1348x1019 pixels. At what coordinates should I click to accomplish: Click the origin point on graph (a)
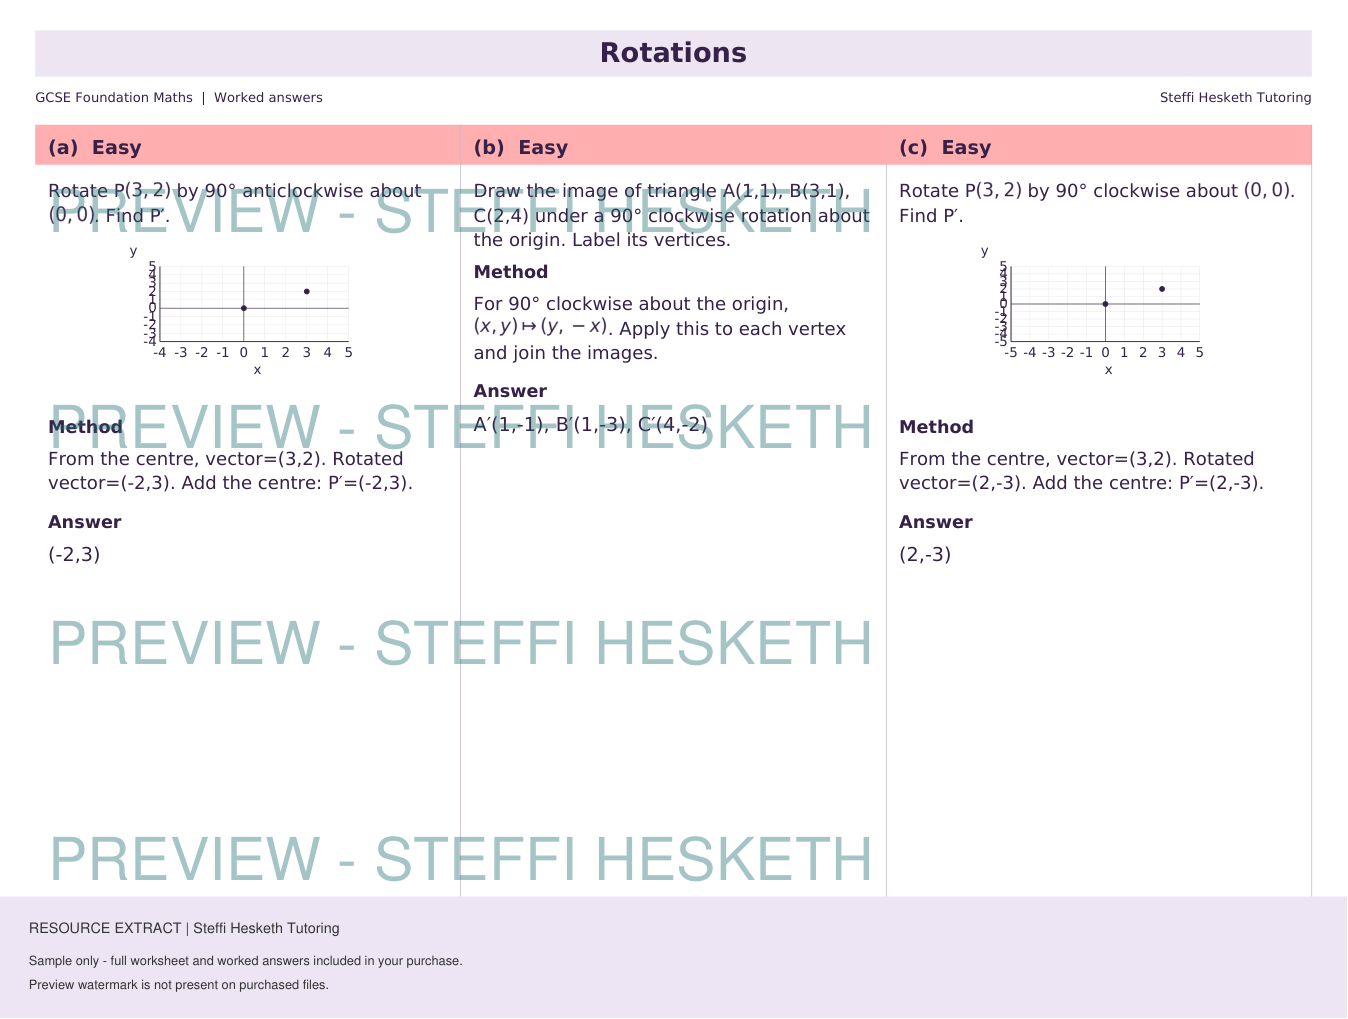coord(244,308)
